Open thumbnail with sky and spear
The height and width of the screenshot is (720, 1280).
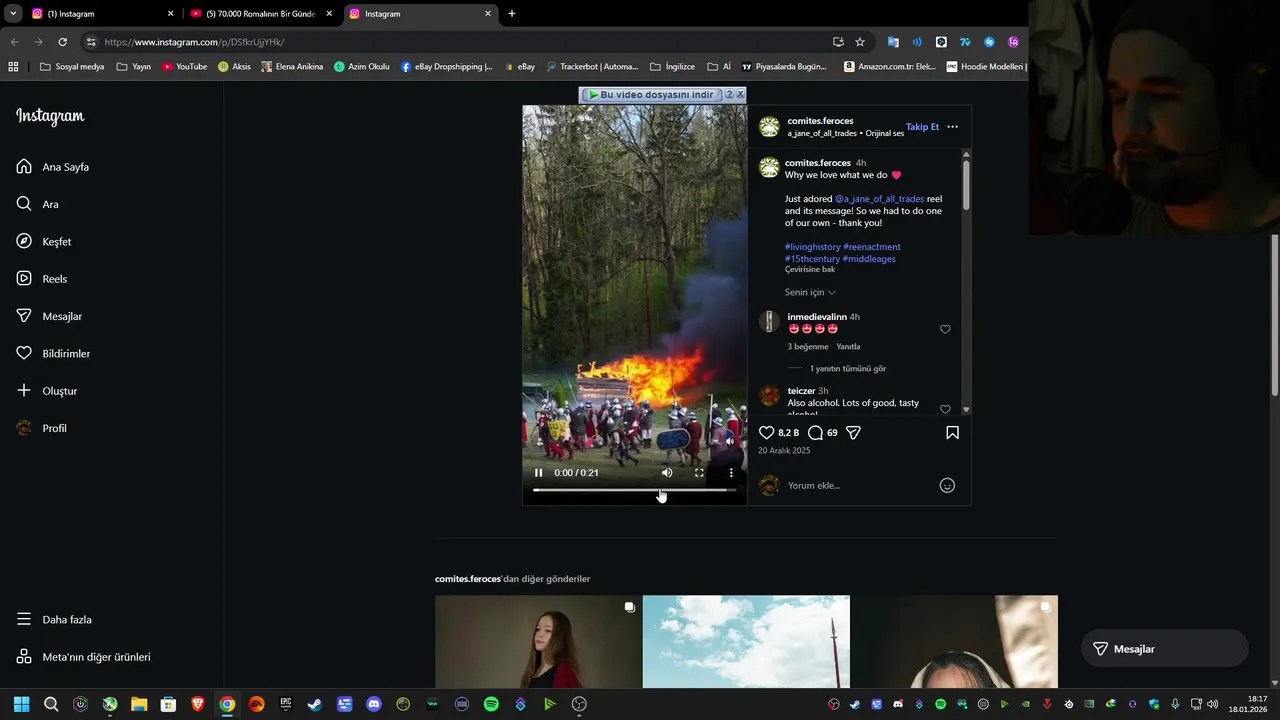(746, 642)
